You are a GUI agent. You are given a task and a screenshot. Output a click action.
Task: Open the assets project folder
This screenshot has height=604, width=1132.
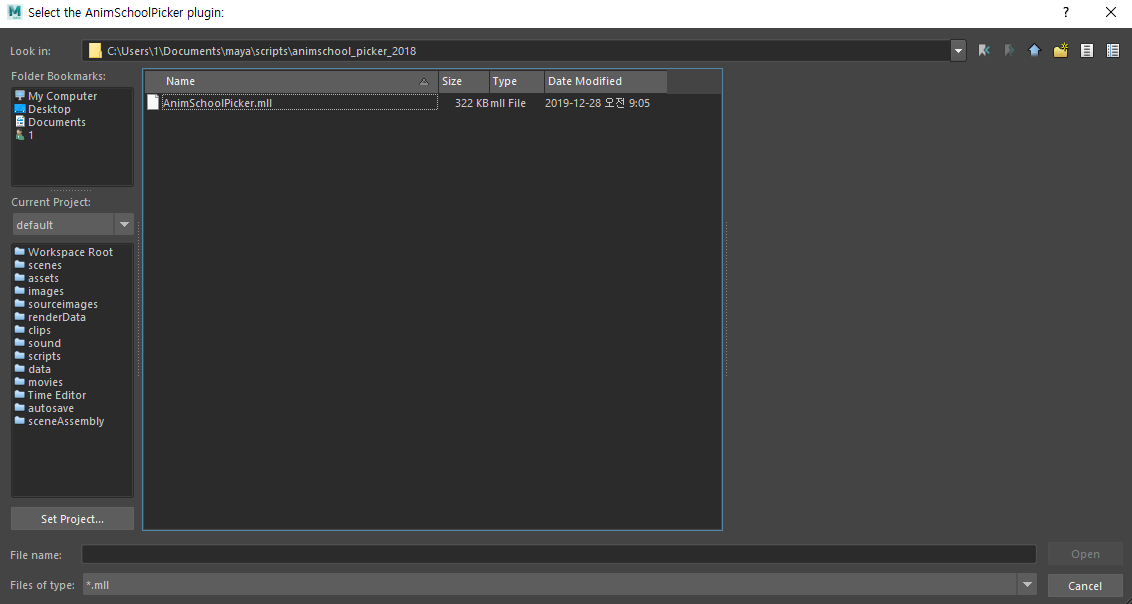tap(43, 279)
